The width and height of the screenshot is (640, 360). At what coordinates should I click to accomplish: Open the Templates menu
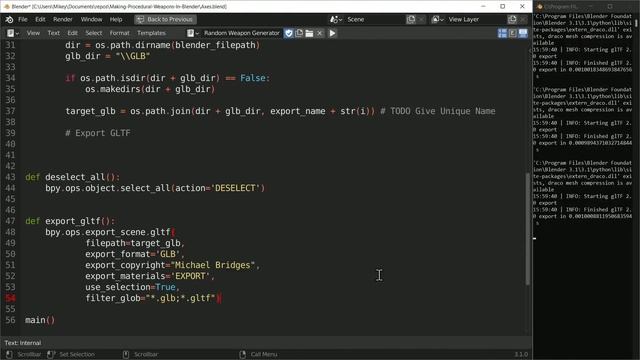click(151, 33)
